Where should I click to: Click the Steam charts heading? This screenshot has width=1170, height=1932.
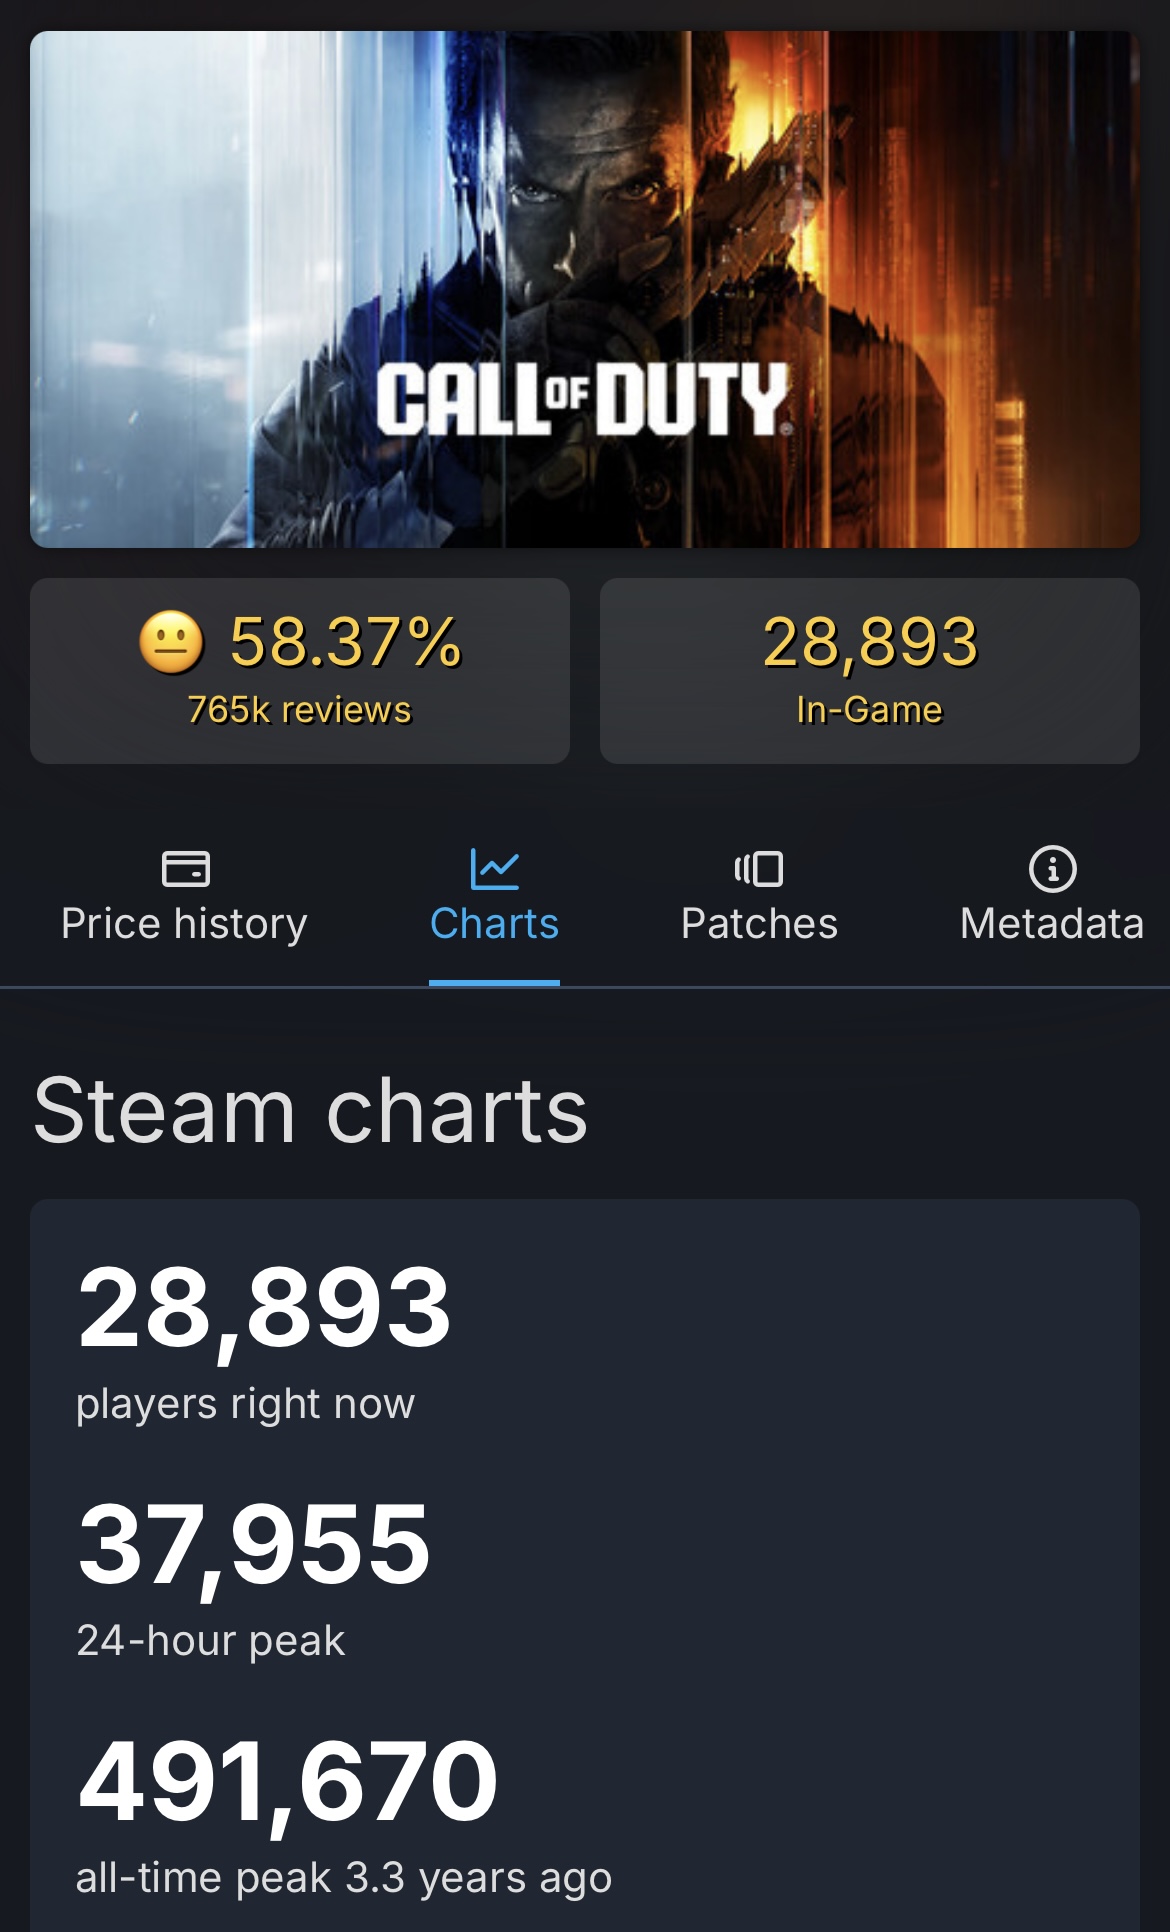point(310,1111)
